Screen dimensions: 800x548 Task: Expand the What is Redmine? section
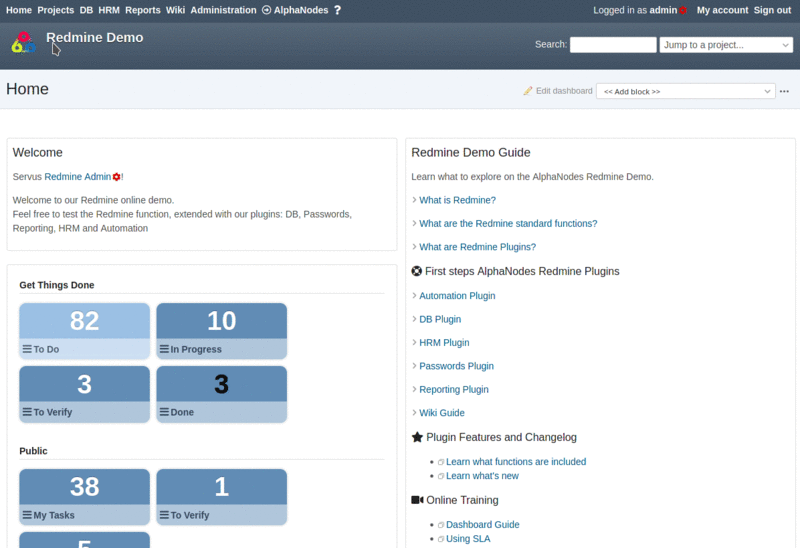[x=457, y=200]
